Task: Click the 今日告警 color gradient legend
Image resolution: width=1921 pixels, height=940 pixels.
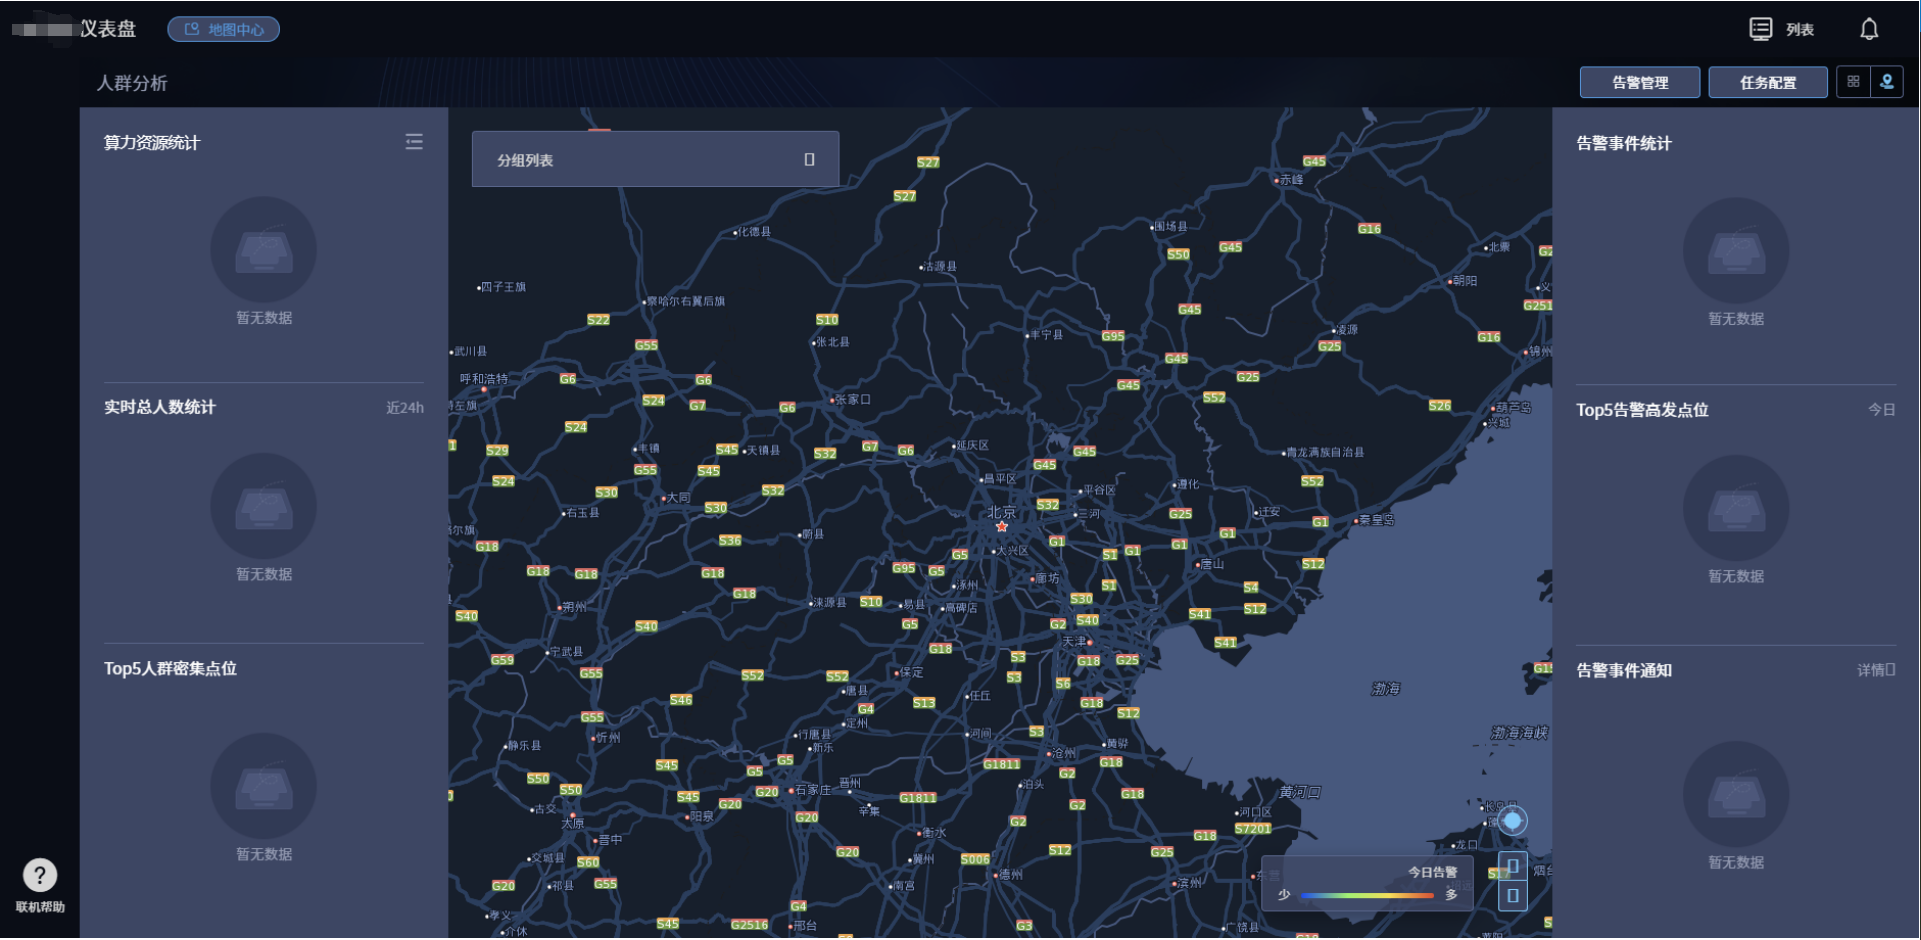Action: coord(1366,895)
